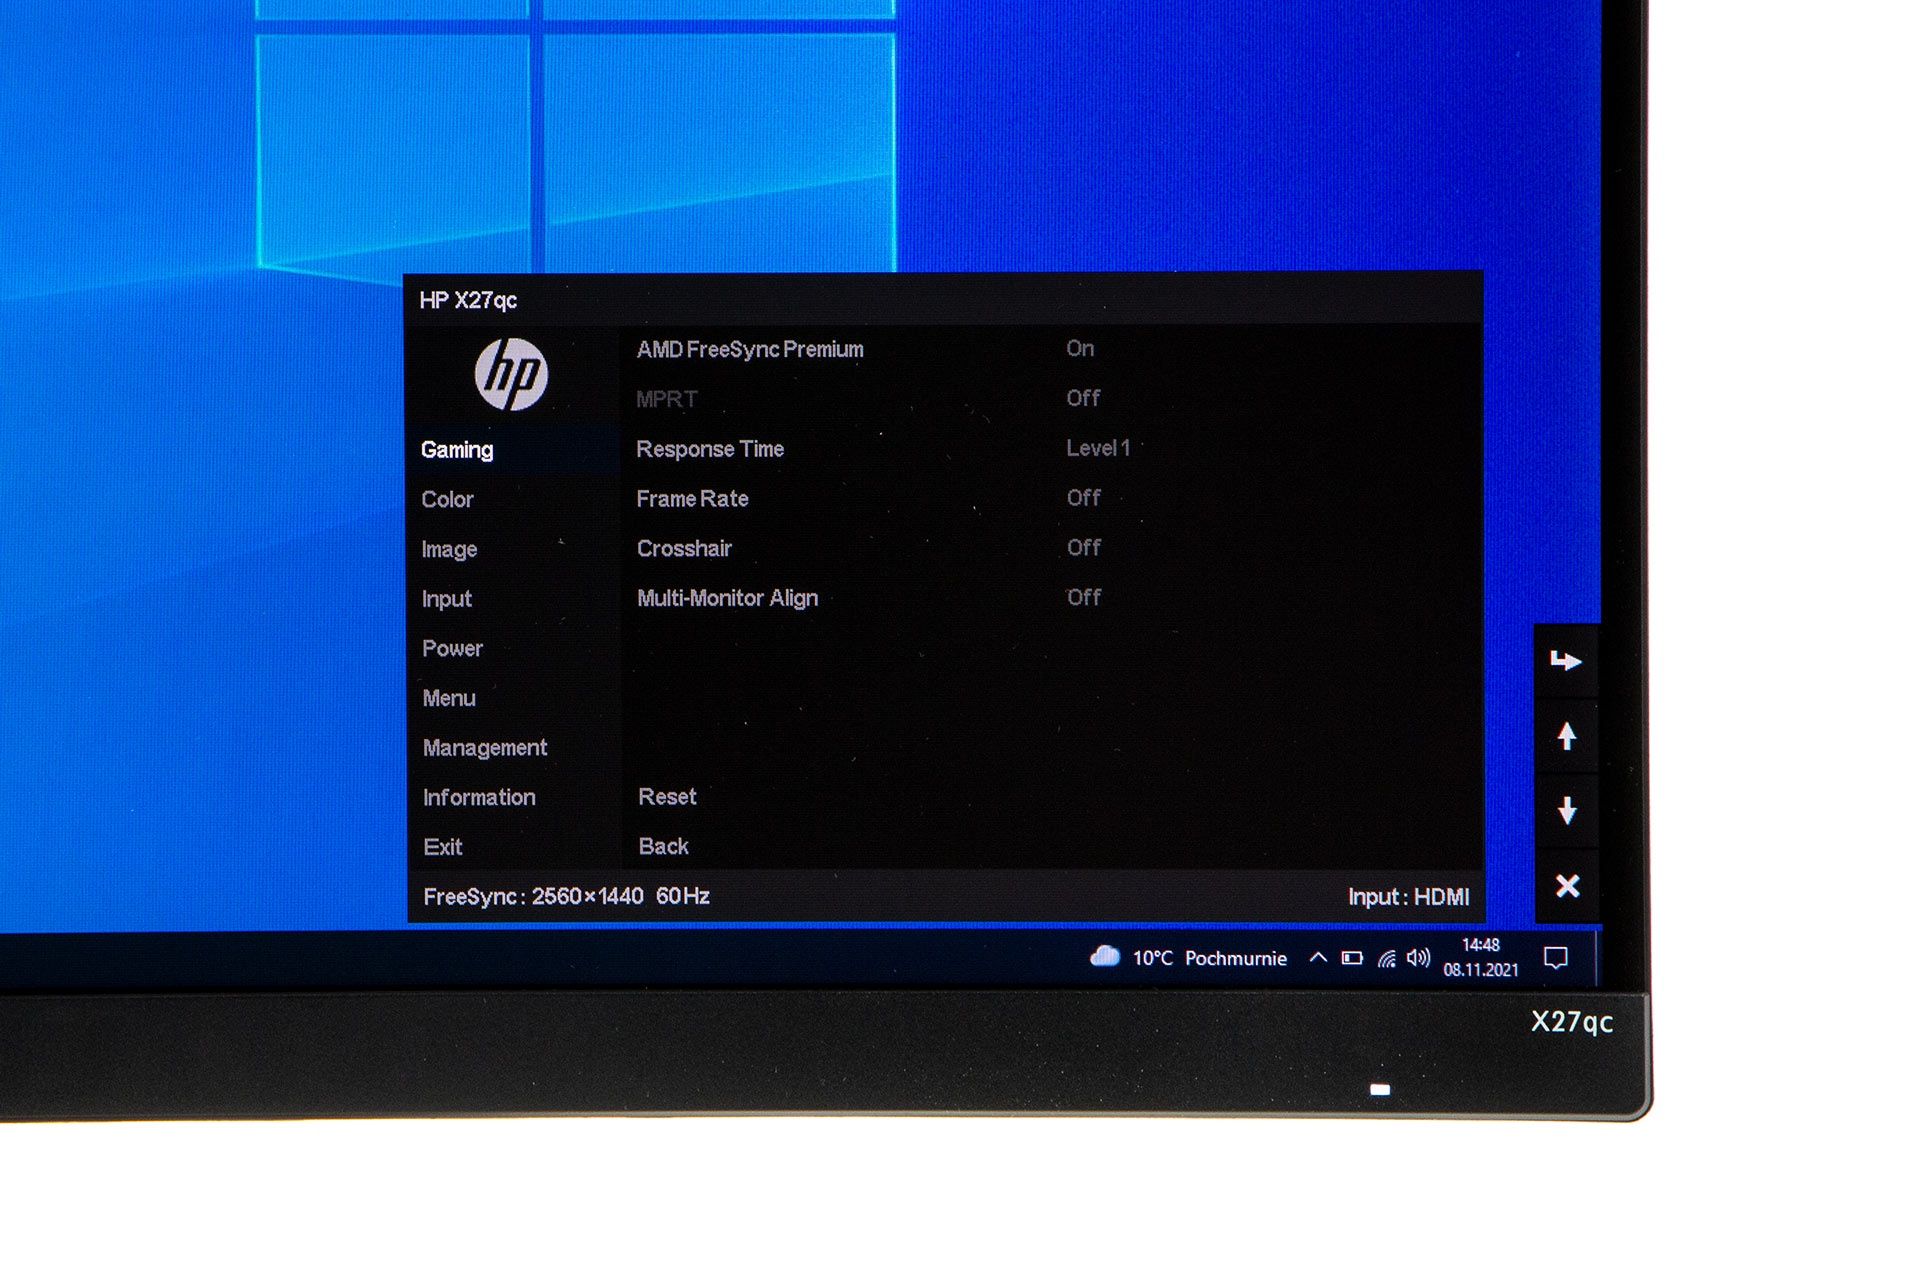Choose Exit in the OSD sidebar
1920x1280 pixels.
(x=442, y=847)
